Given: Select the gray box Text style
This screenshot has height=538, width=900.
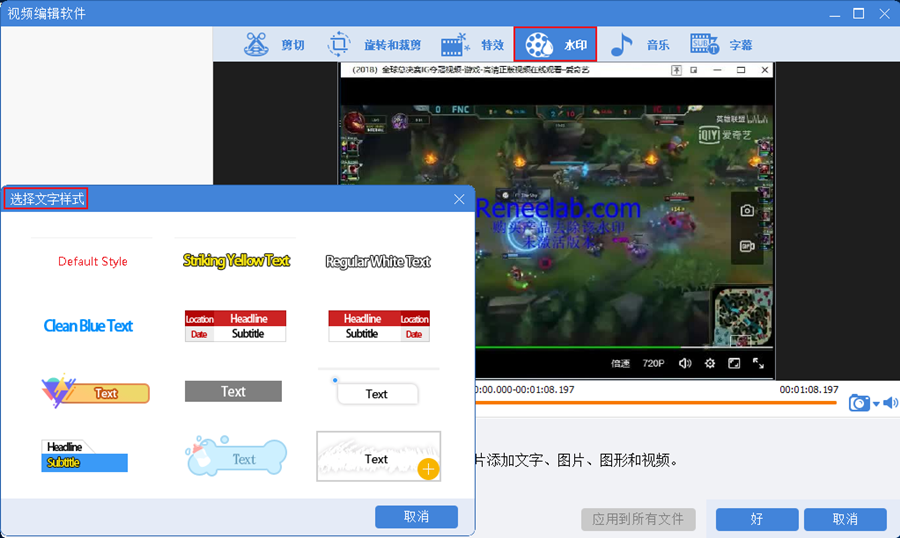Looking at the screenshot, I should pos(233,391).
